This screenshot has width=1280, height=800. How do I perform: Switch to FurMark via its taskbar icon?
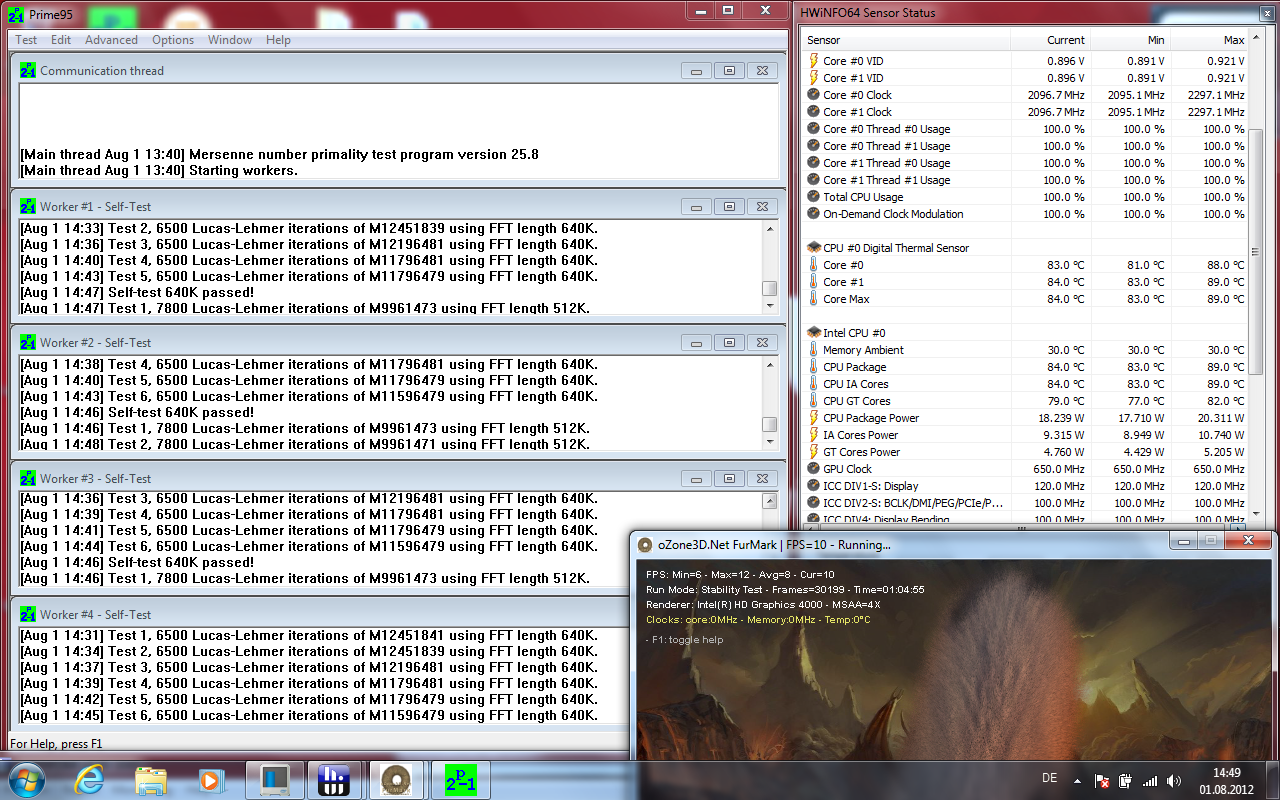point(396,779)
